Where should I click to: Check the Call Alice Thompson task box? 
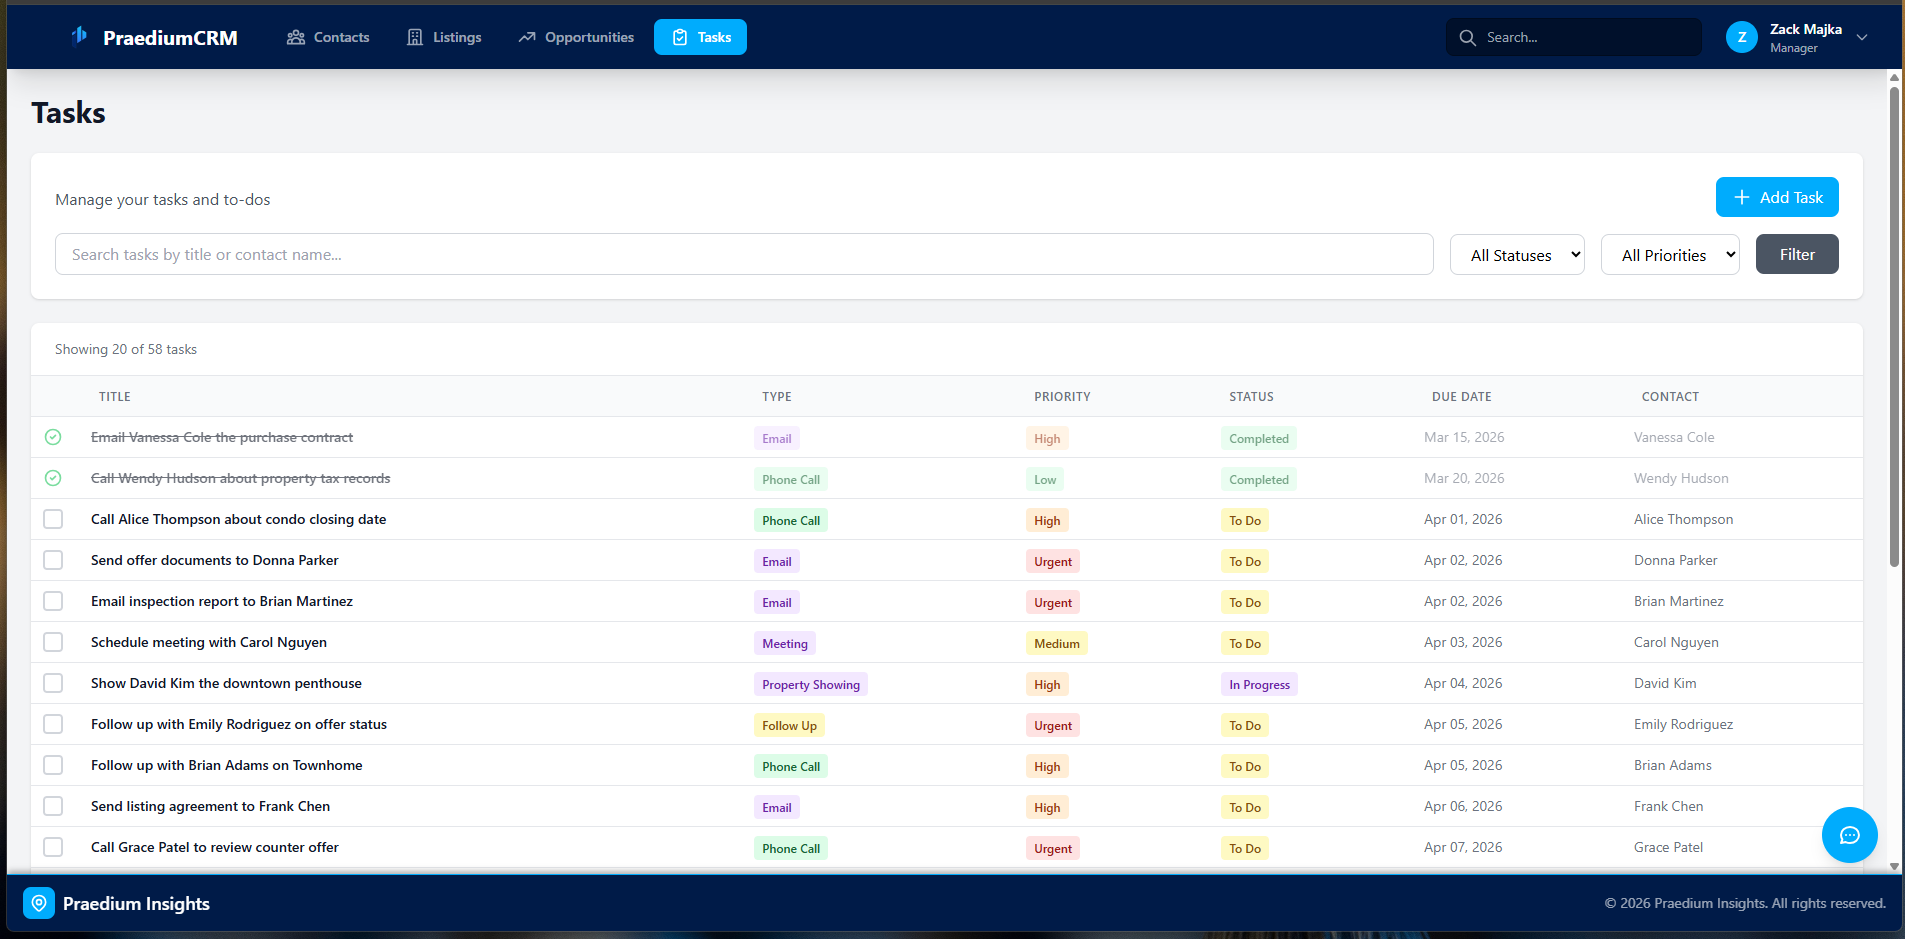coord(53,519)
